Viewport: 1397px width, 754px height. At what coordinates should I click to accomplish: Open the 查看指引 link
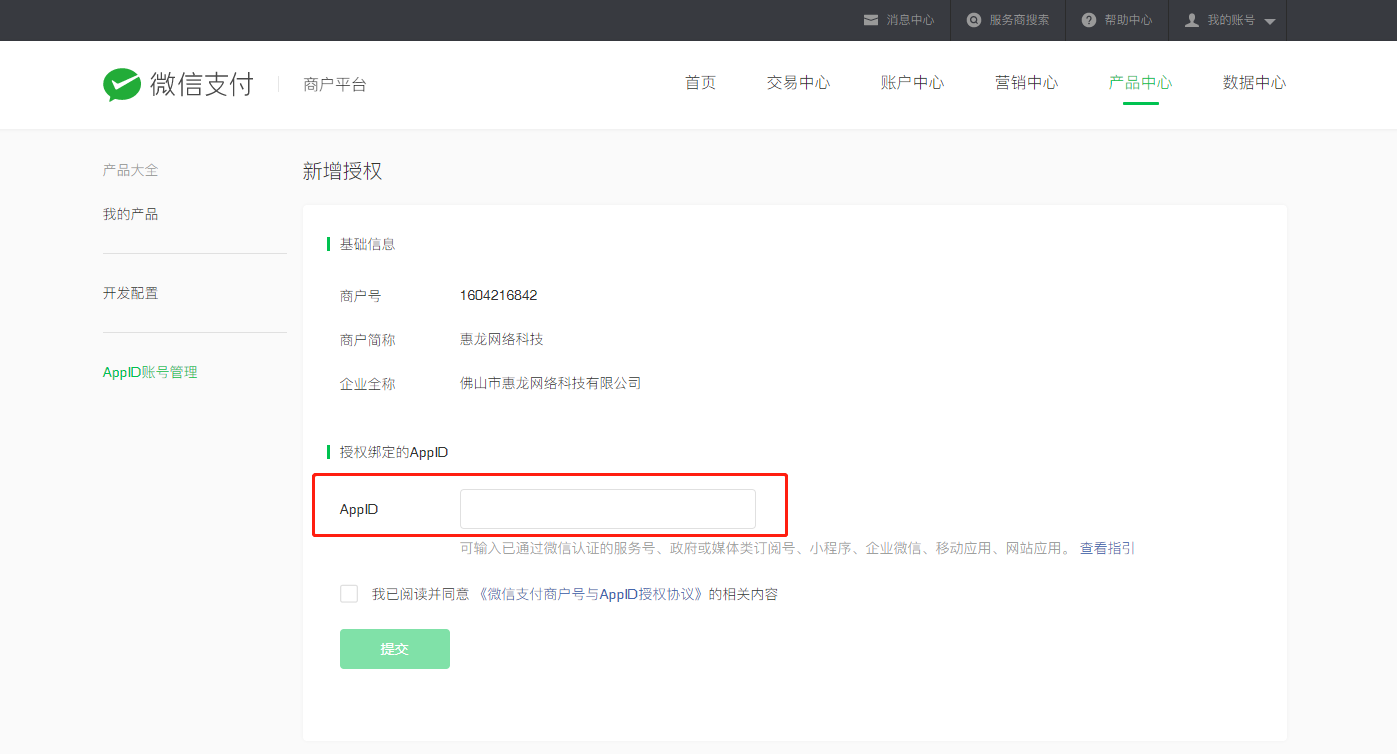coord(1107,548)
